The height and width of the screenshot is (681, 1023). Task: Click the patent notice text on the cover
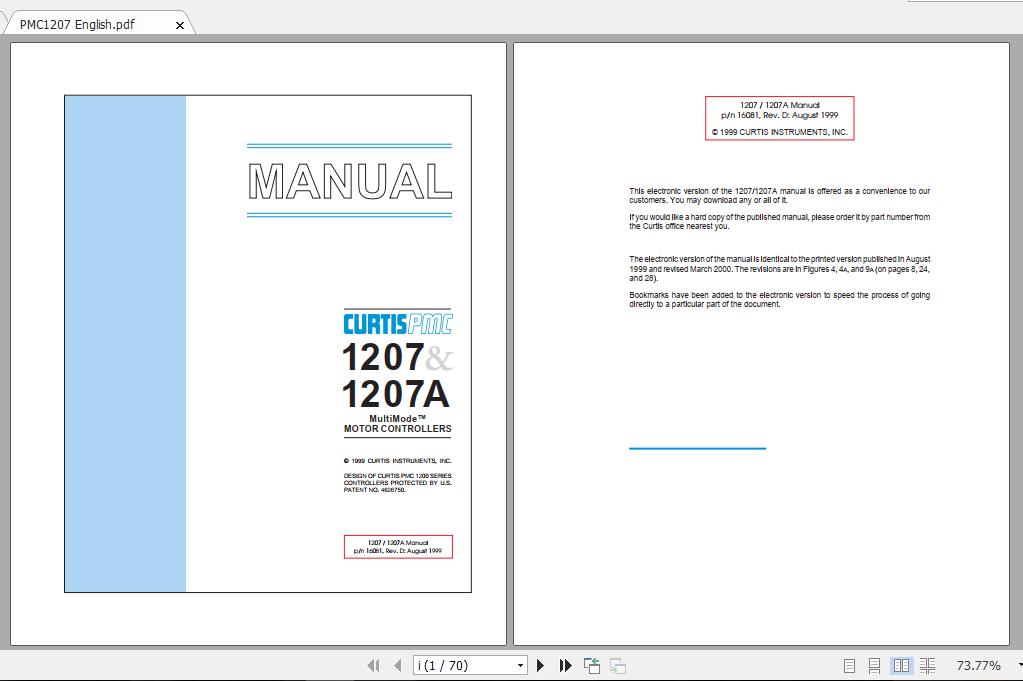[x=397, y=483]
